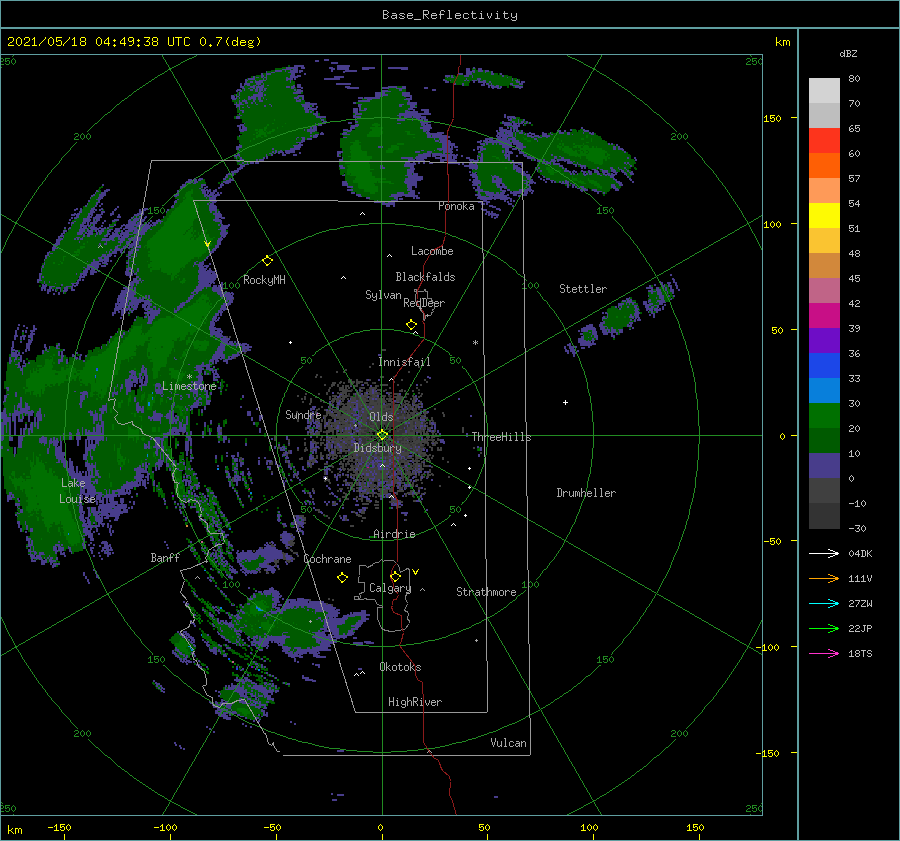Select the Sundre label

303,414
